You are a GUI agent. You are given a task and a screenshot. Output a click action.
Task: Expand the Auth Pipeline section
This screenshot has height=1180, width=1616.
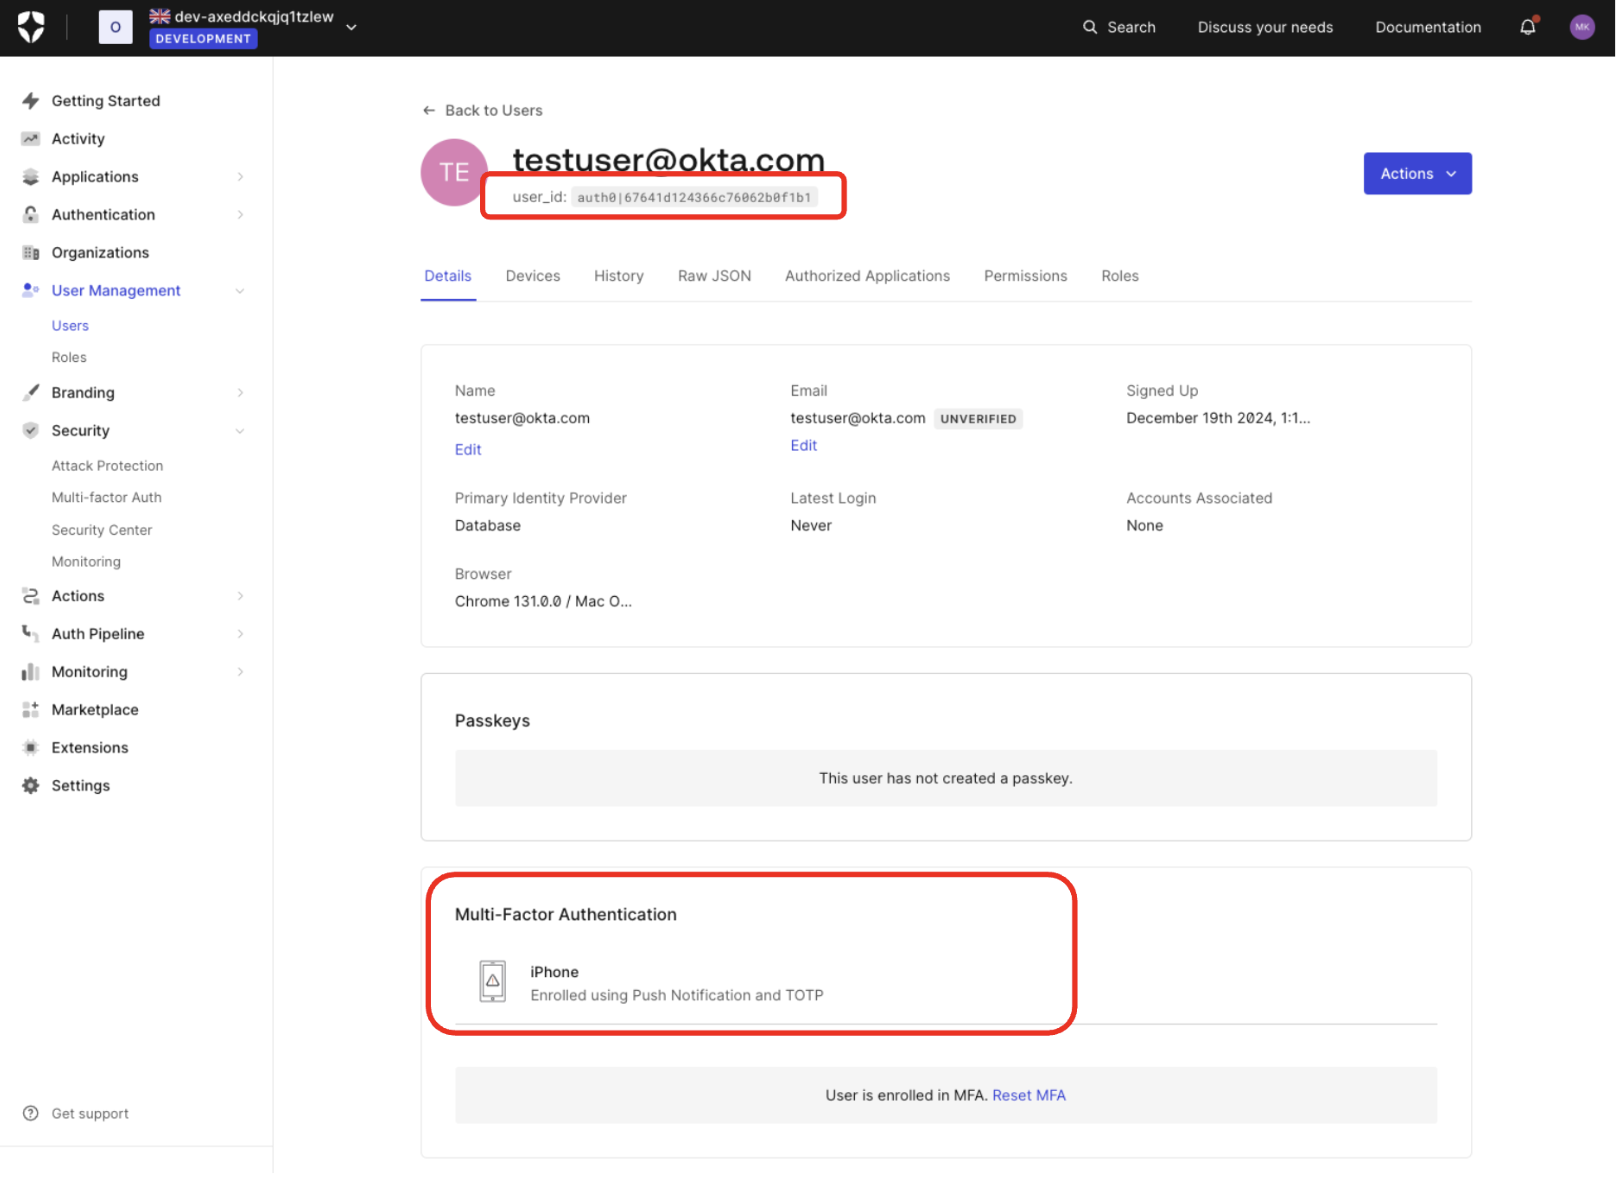(240, 634)
